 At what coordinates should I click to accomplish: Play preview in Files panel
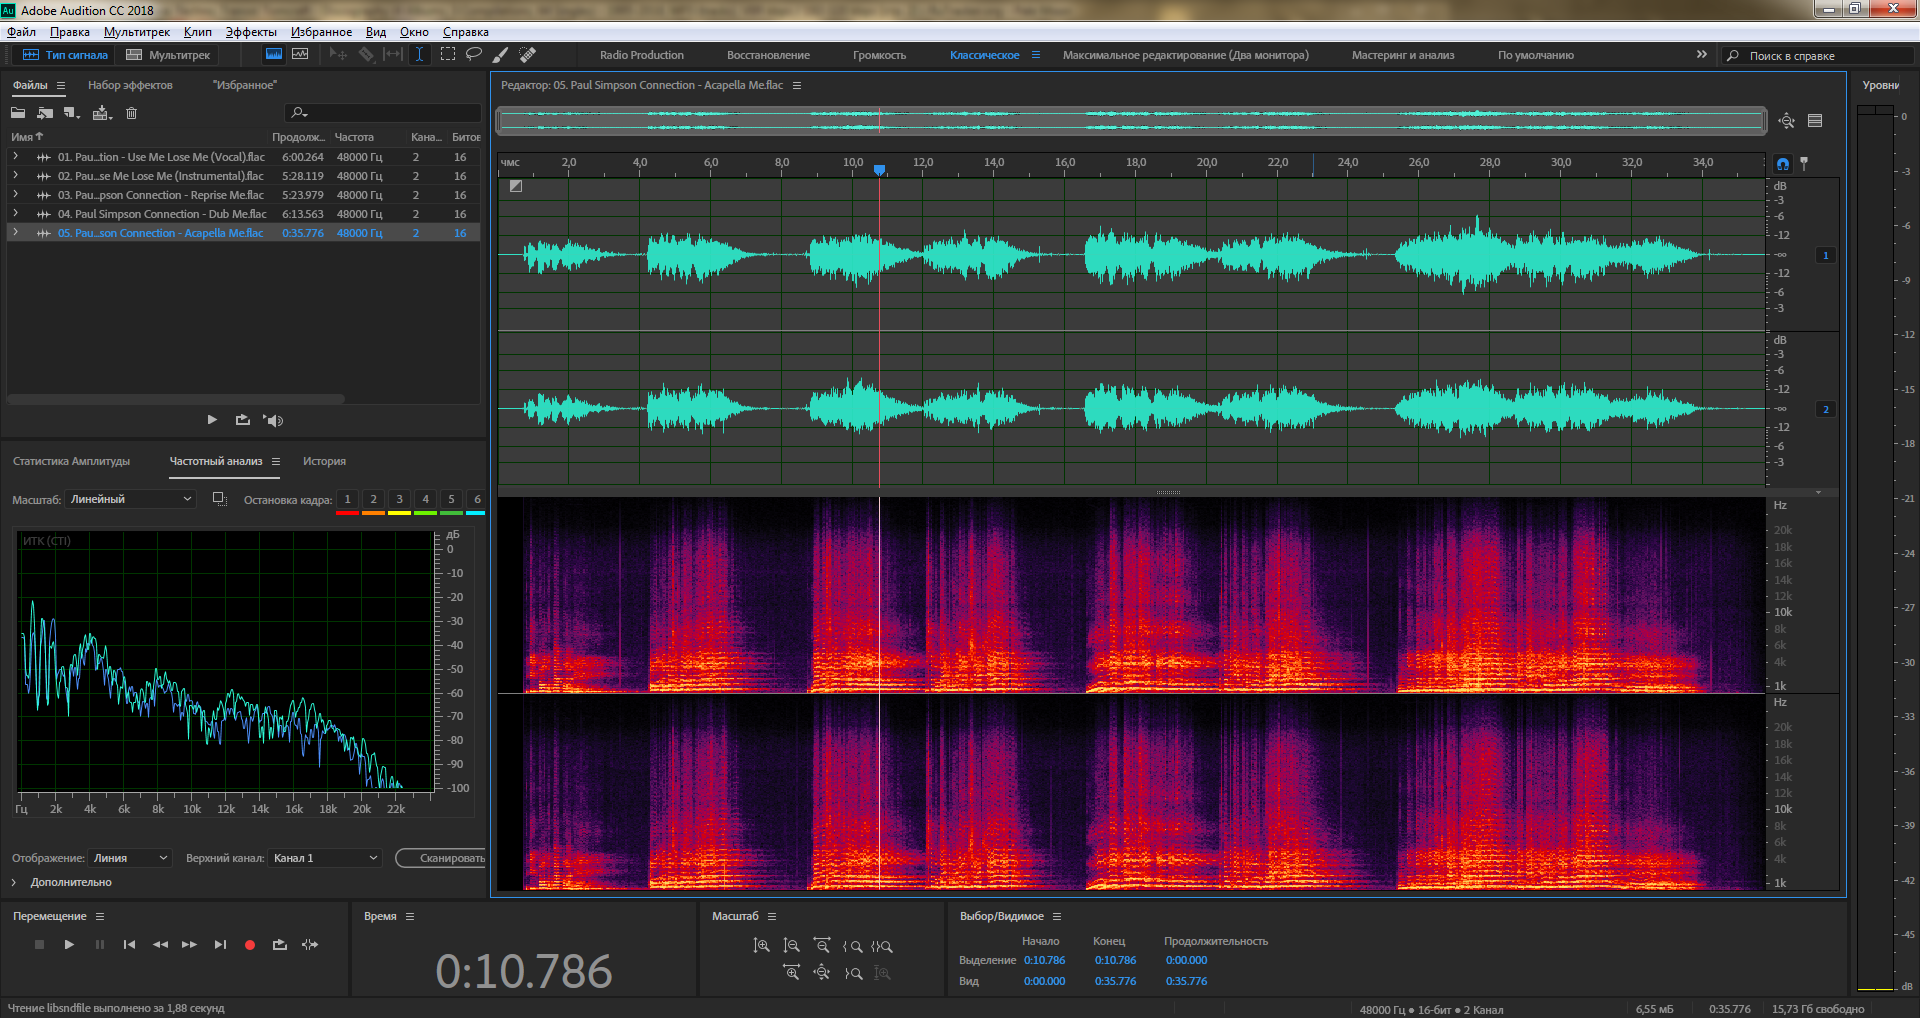point(212,420)
